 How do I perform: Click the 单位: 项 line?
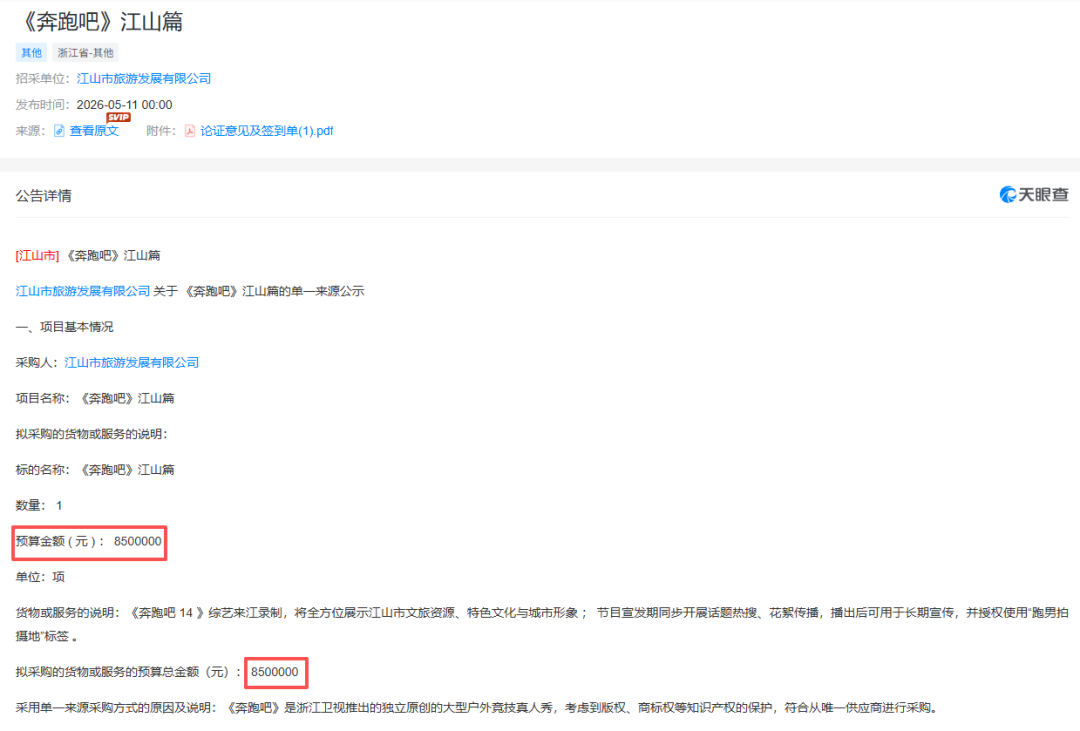(40, 577)
